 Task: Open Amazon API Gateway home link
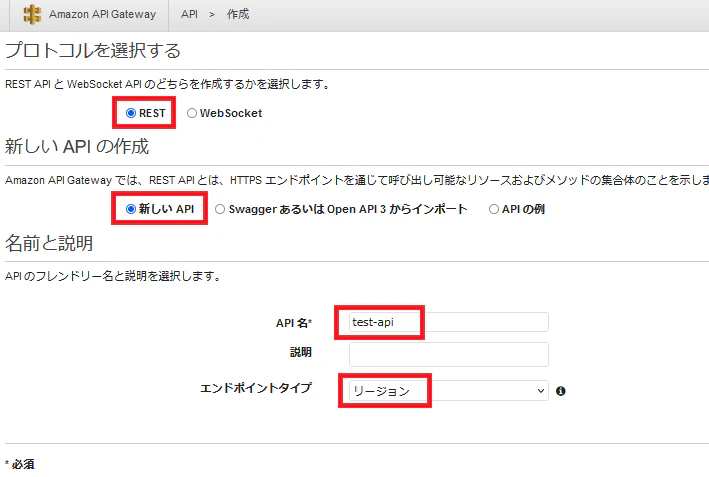(x=103, y=14)
